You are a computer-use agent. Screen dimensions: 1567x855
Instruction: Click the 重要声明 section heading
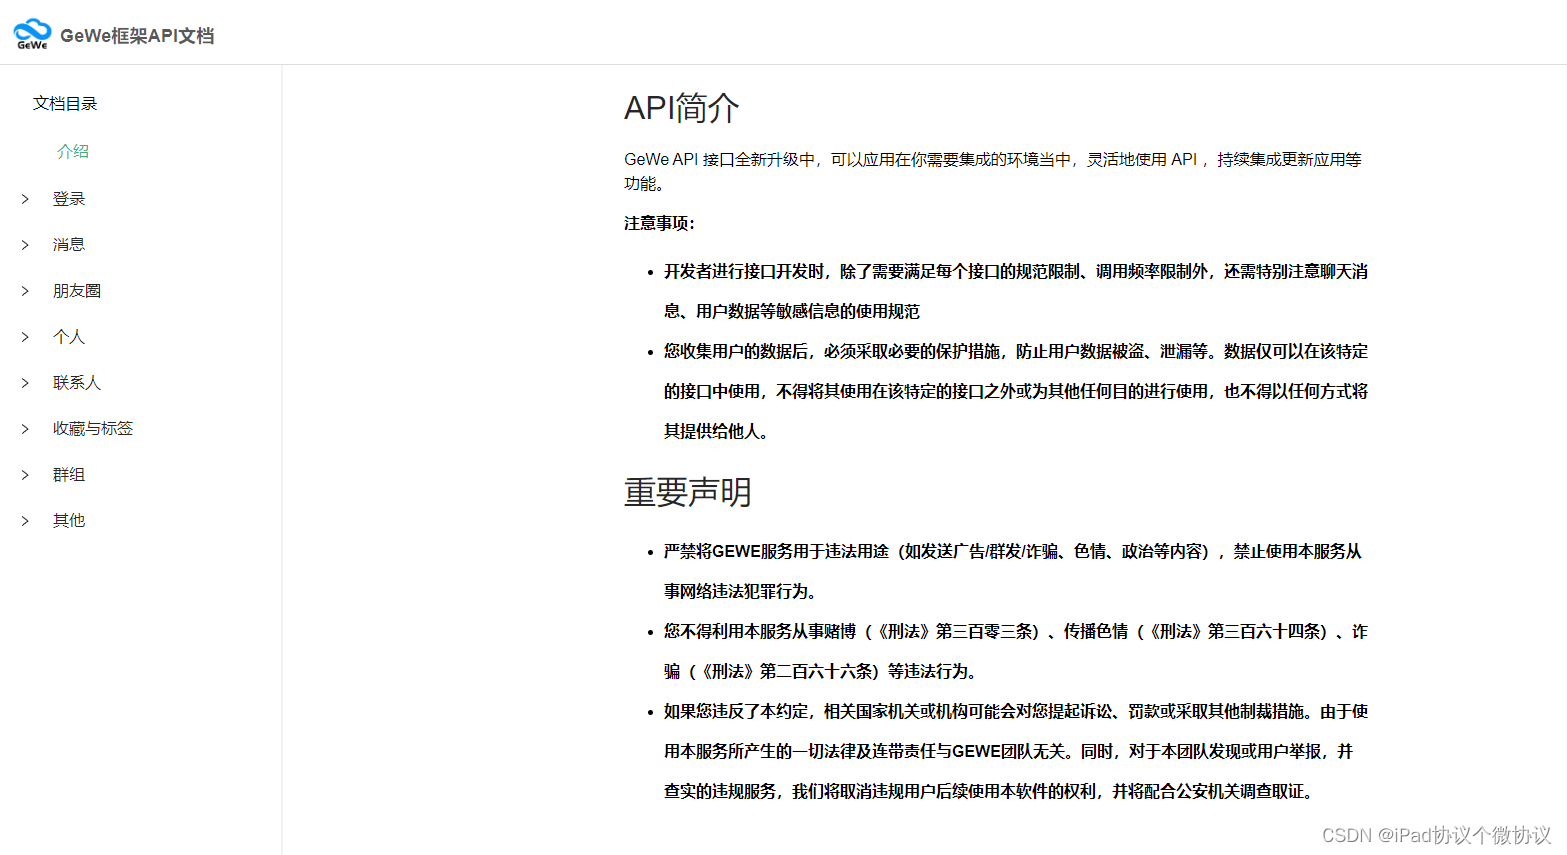(688, 492)
